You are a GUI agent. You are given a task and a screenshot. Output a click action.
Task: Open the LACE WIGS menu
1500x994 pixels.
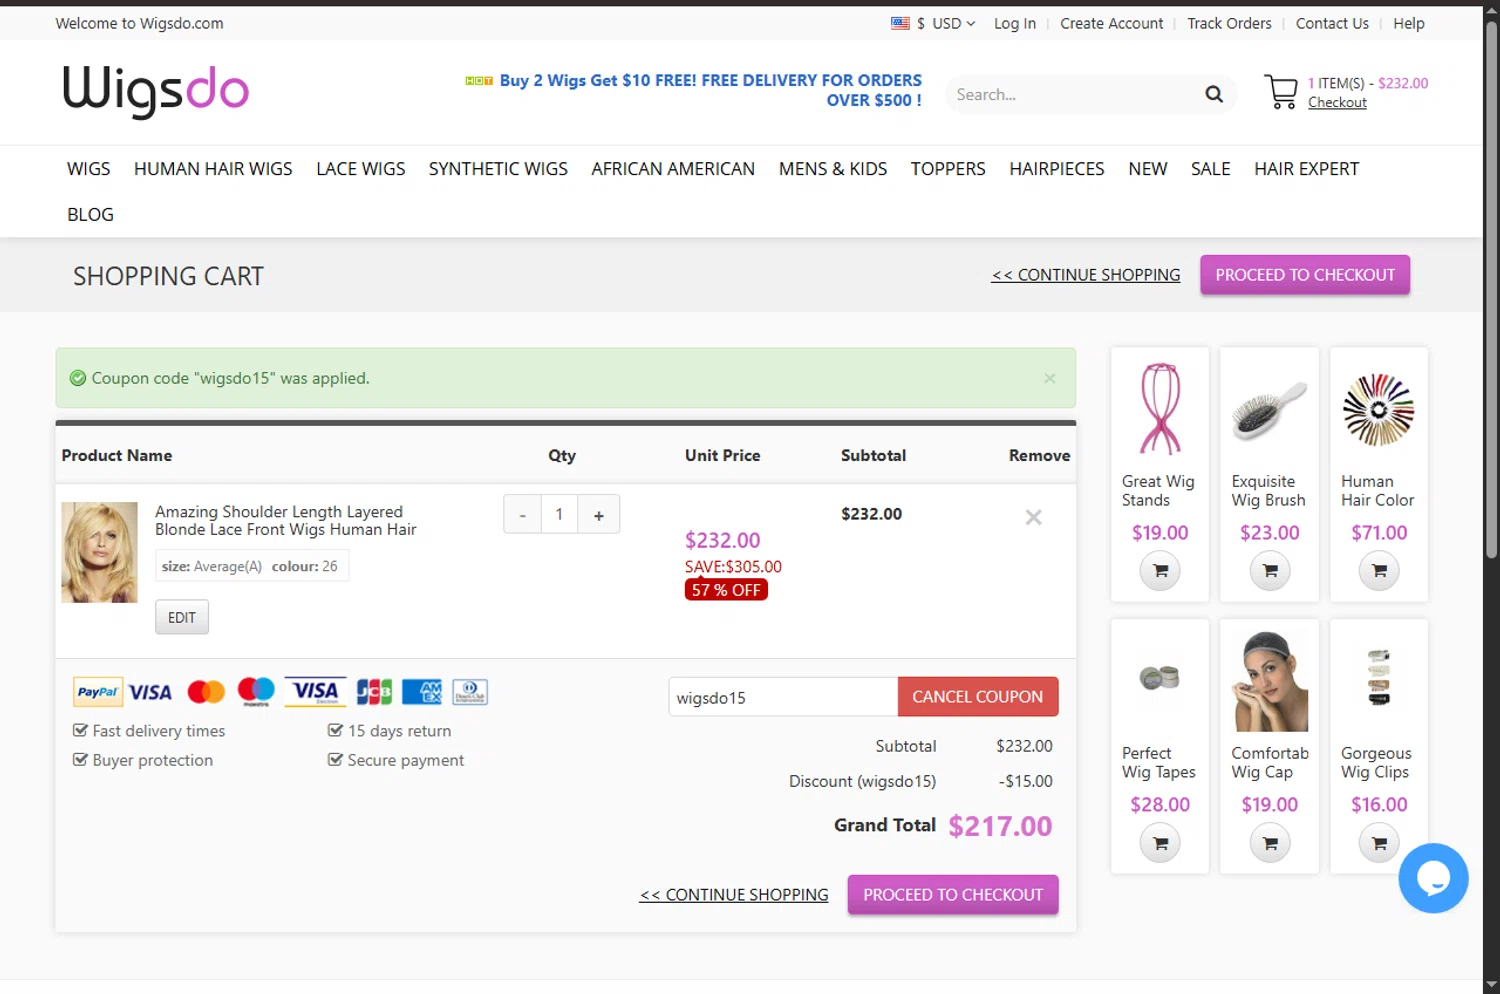[x=361, y=169]
